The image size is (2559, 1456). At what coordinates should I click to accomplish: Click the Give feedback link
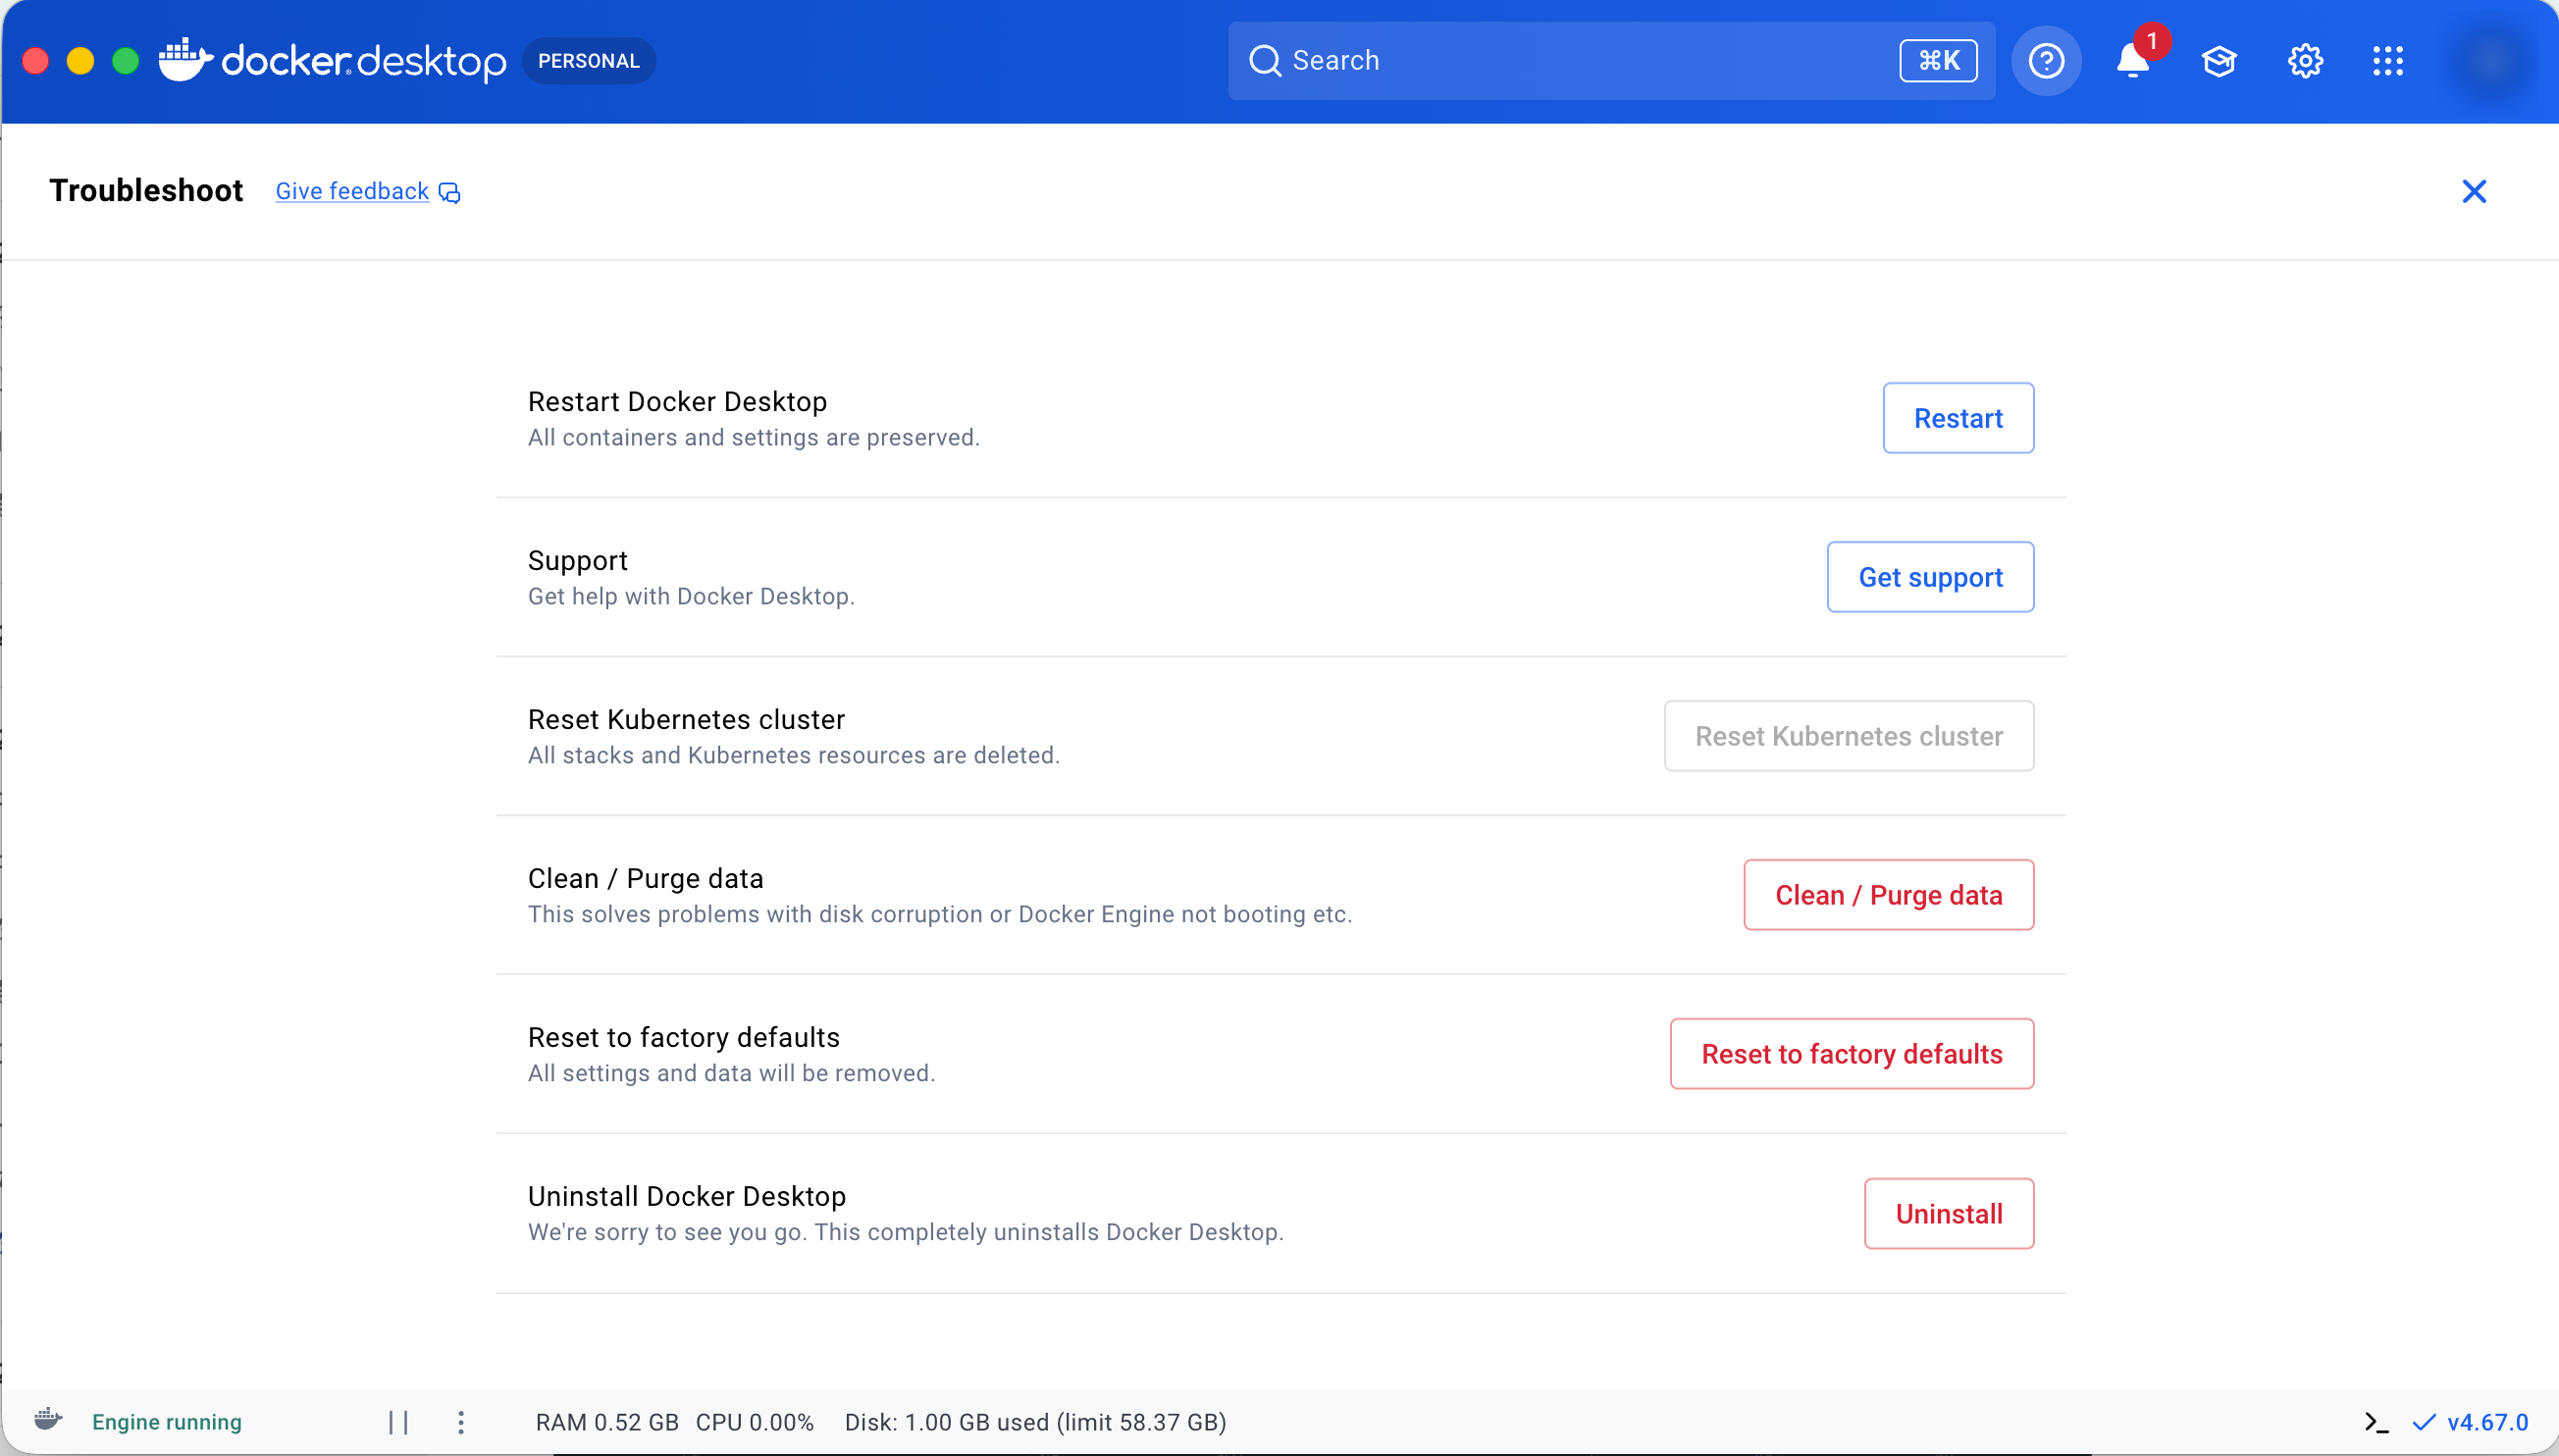click(x=352, y=191)
